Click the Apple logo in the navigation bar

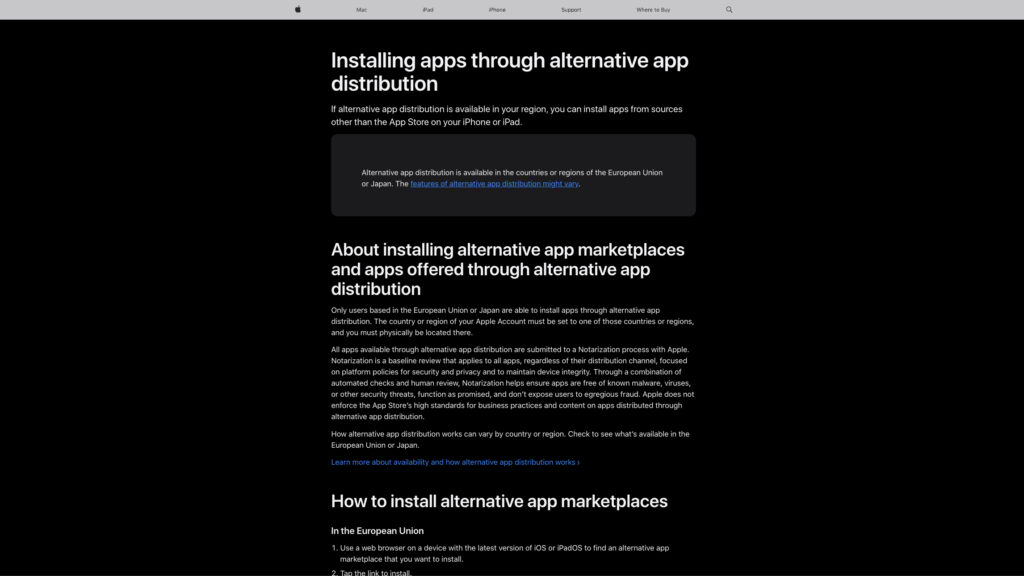tap(297, 9)
